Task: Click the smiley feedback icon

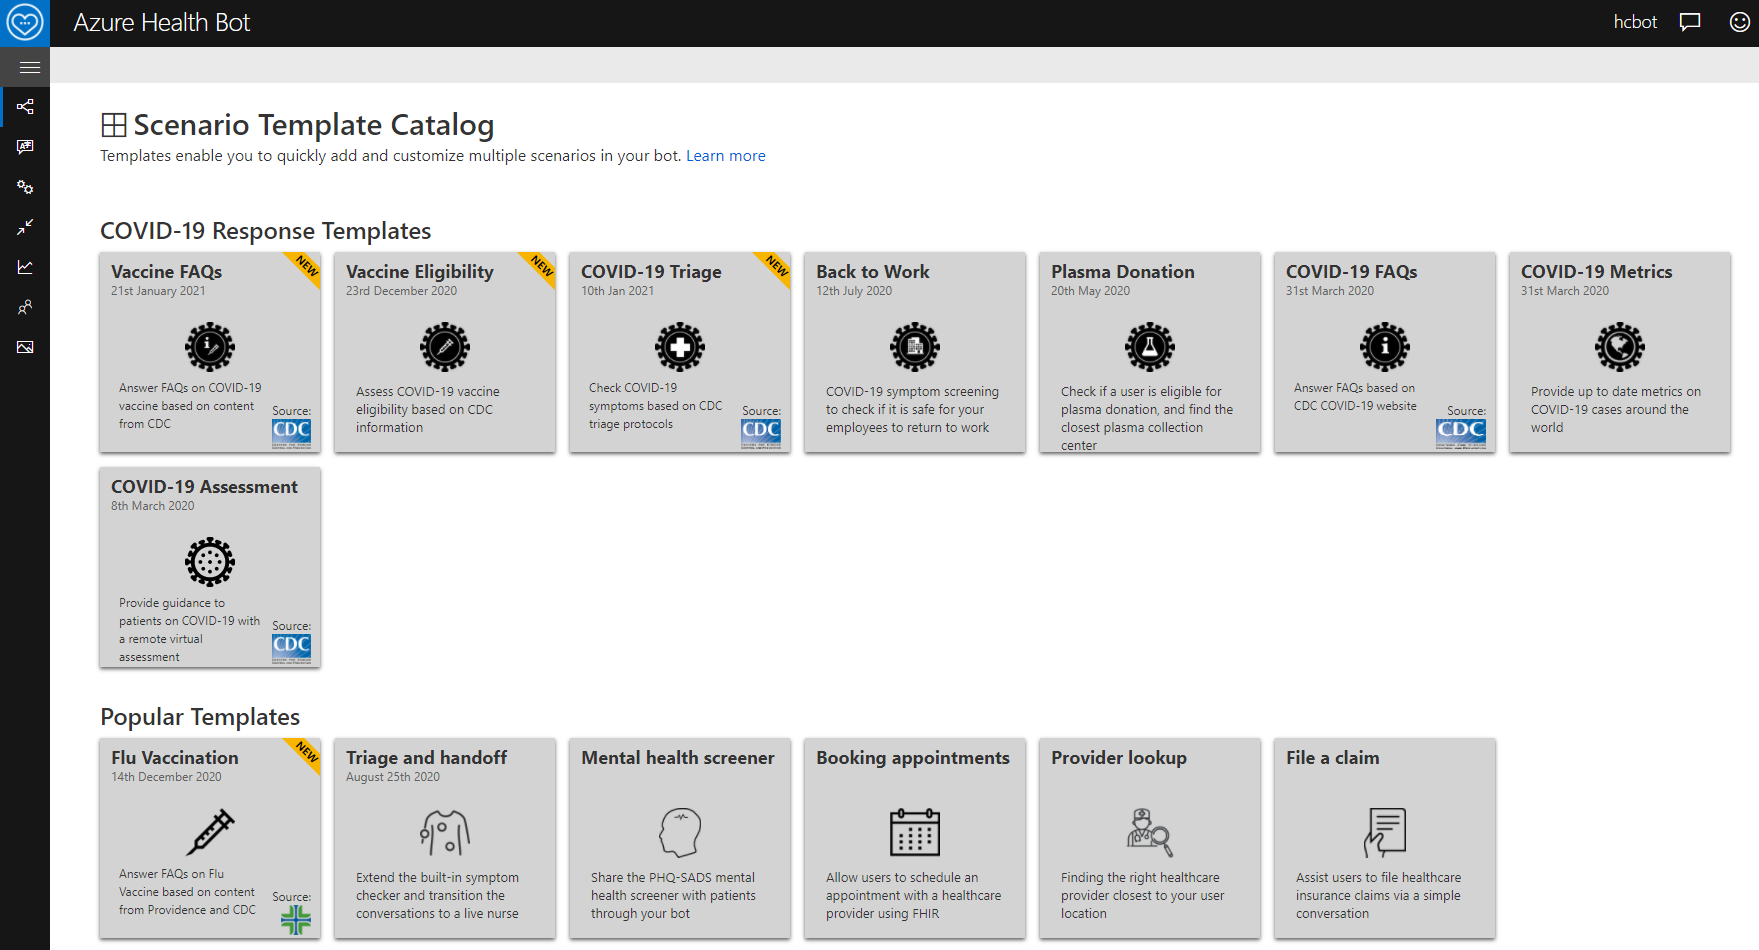Action: (x=1740, y=22)
